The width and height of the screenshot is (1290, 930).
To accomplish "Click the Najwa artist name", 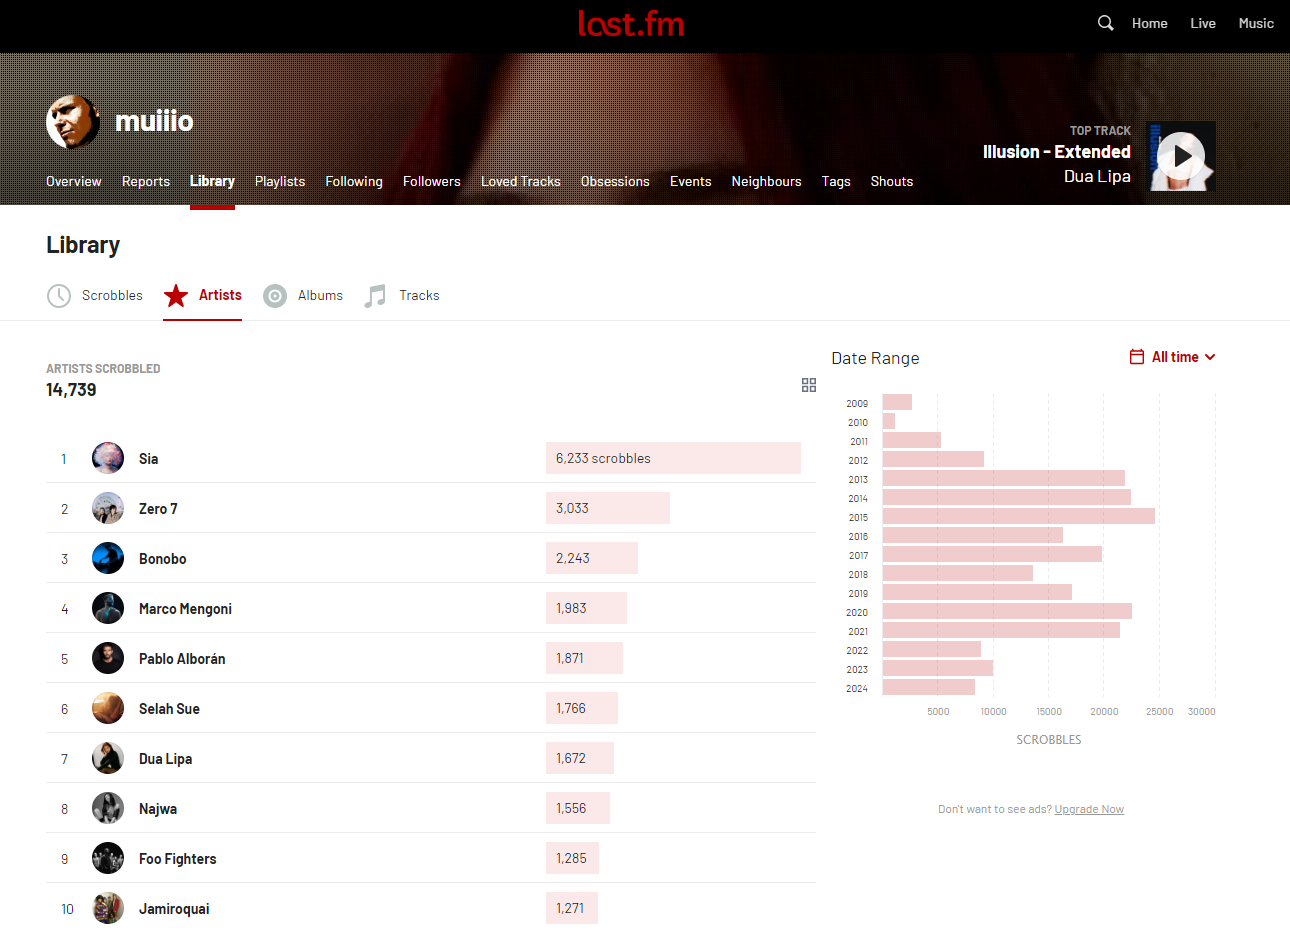I will pos(158,808).
